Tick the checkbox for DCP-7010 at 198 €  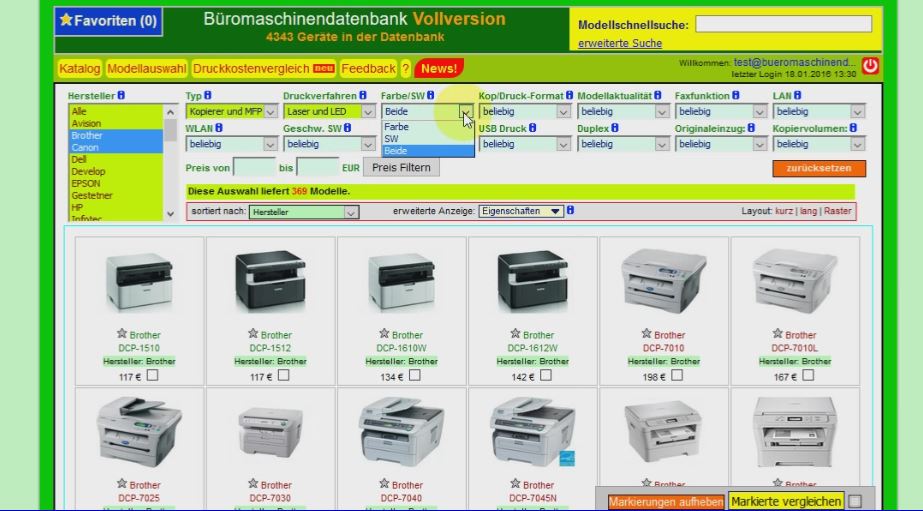677,375
